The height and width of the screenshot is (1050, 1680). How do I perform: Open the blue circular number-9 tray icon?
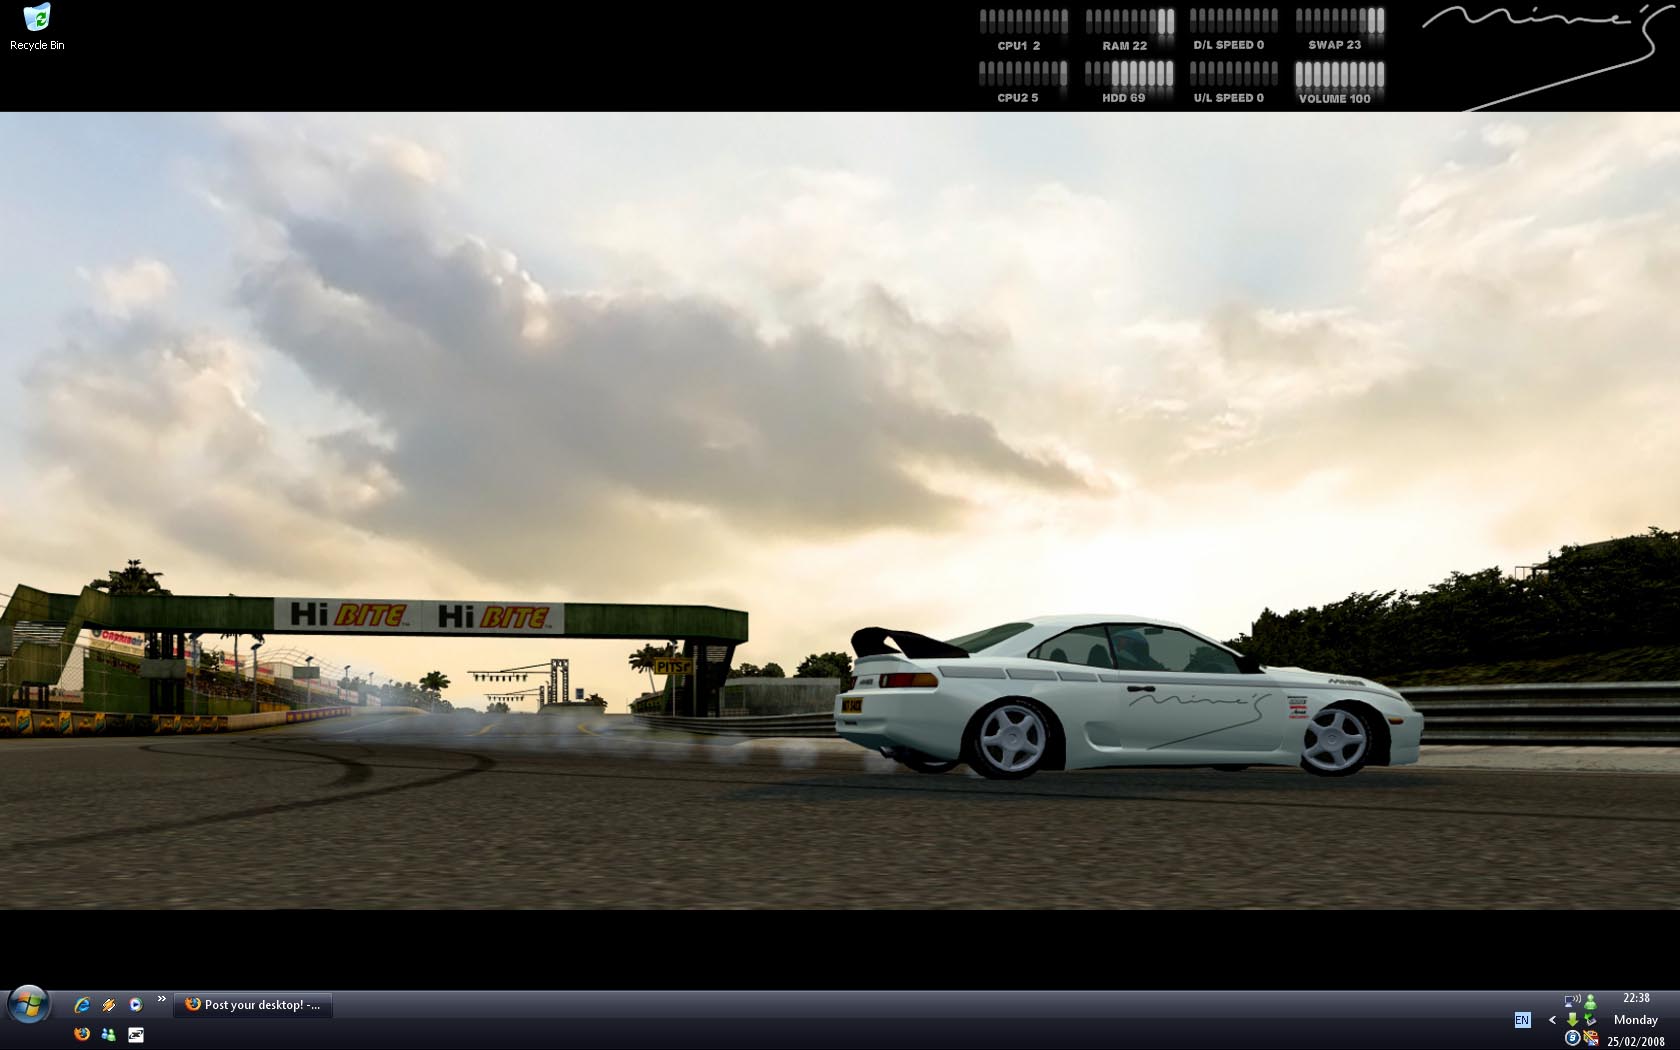1572,1039
